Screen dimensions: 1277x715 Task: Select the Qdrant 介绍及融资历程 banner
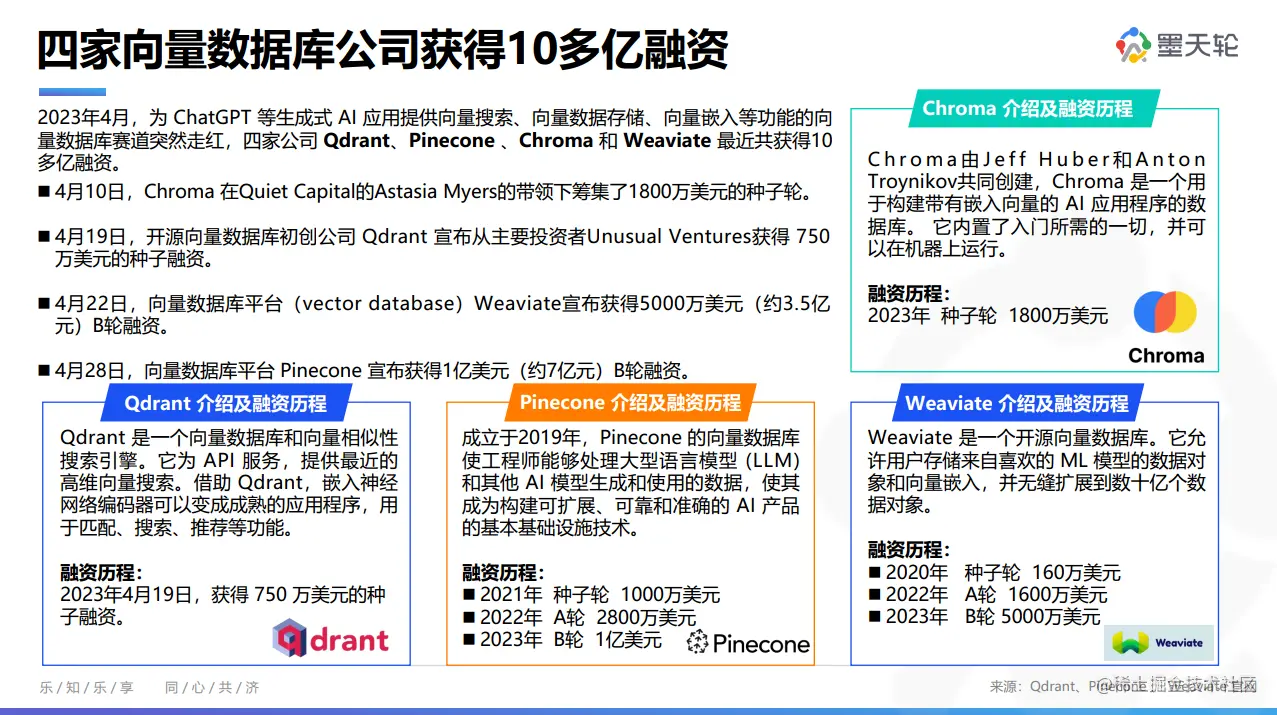coord(225,403)
